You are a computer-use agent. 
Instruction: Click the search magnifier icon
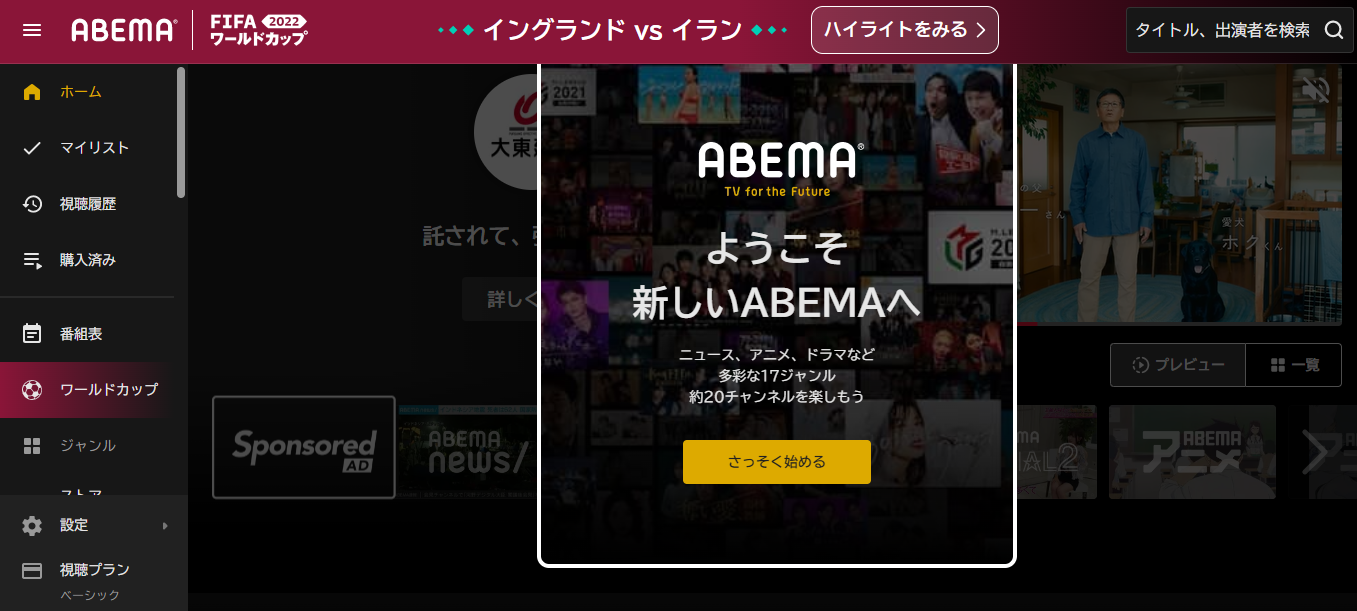point(1333,30)
